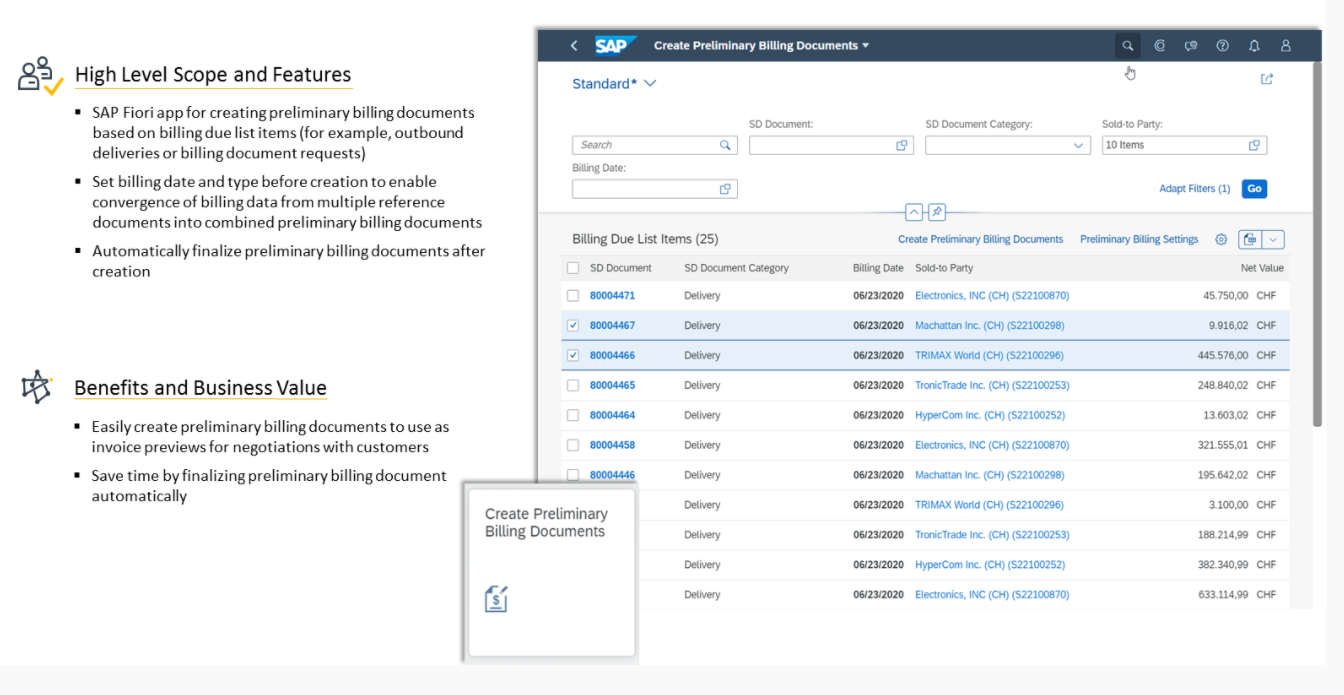Viewport: 1344px width, 695px height.
Task: Expand the Standard view variant dropdown
Action: click(650, 84)
